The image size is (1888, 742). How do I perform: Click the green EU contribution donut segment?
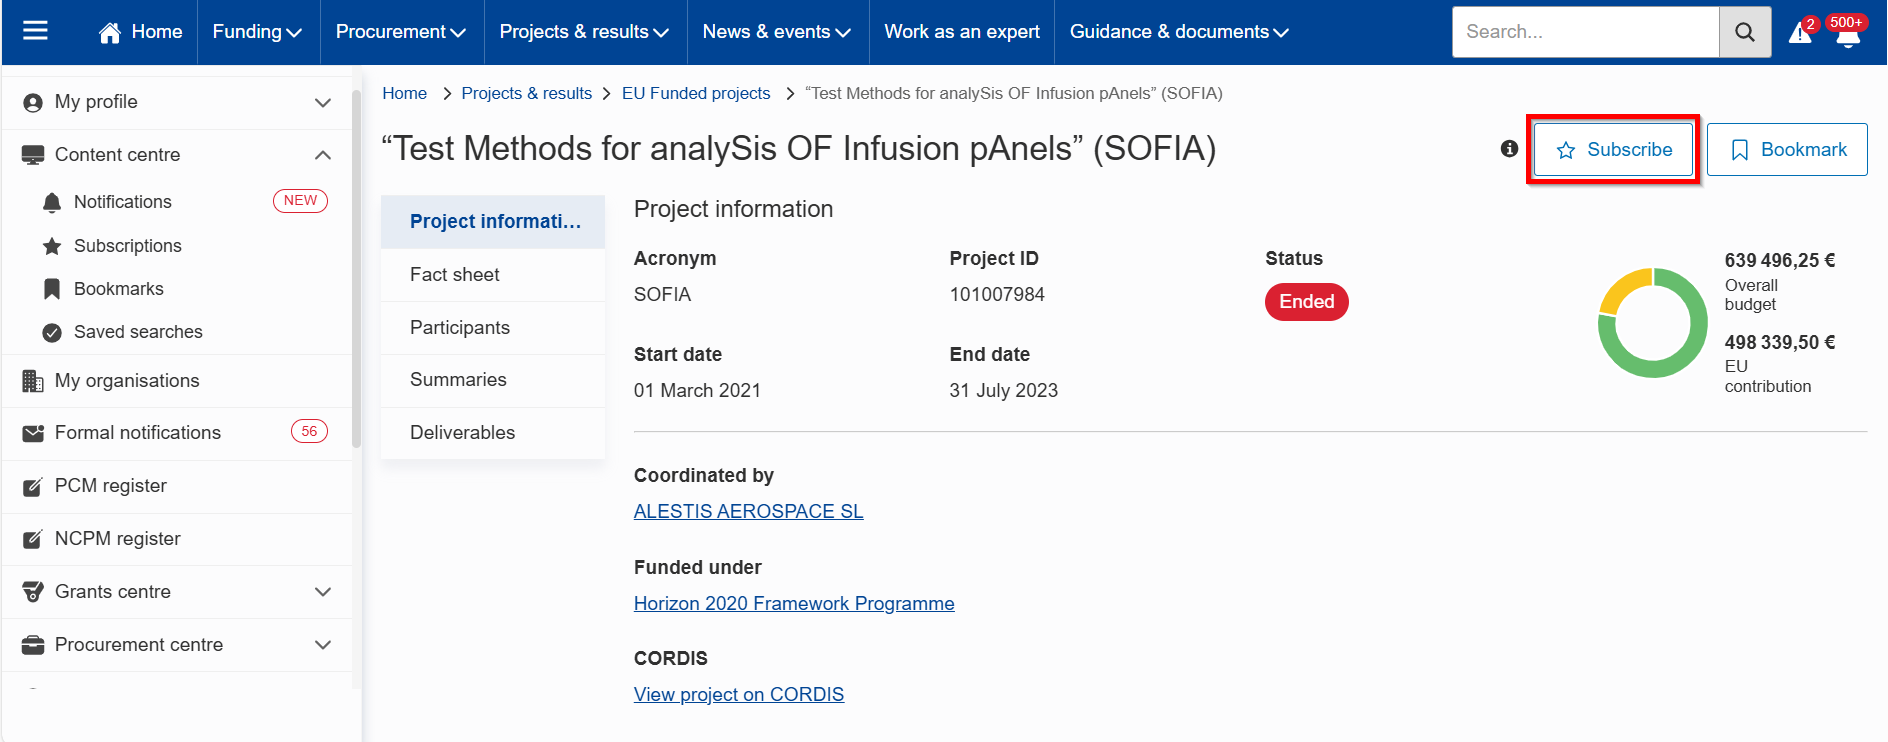click(x=1688, y=358)
